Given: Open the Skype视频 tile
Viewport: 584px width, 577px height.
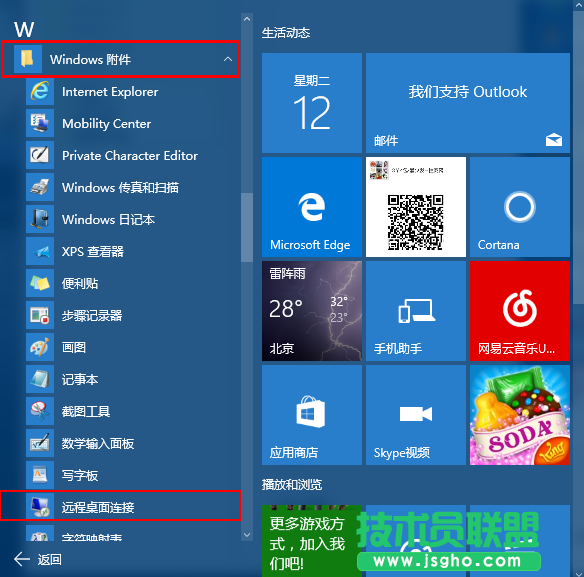Looking at the screenshot, I should coord(416,415).
